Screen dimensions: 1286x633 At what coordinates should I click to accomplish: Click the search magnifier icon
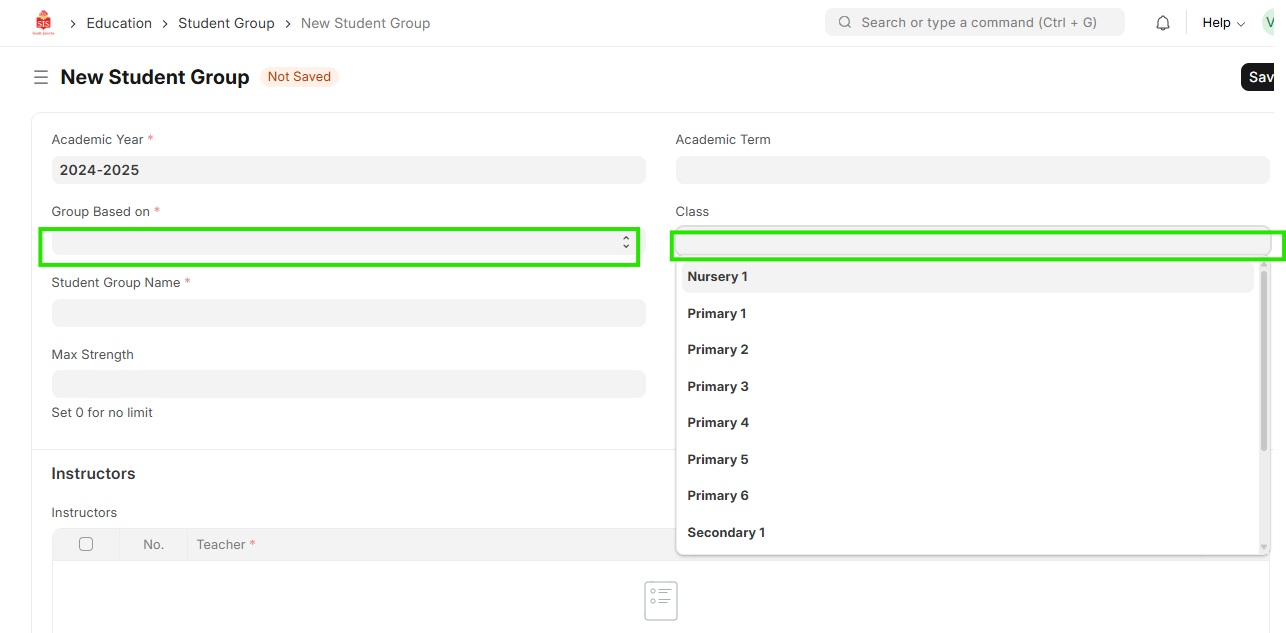[845, 22]
